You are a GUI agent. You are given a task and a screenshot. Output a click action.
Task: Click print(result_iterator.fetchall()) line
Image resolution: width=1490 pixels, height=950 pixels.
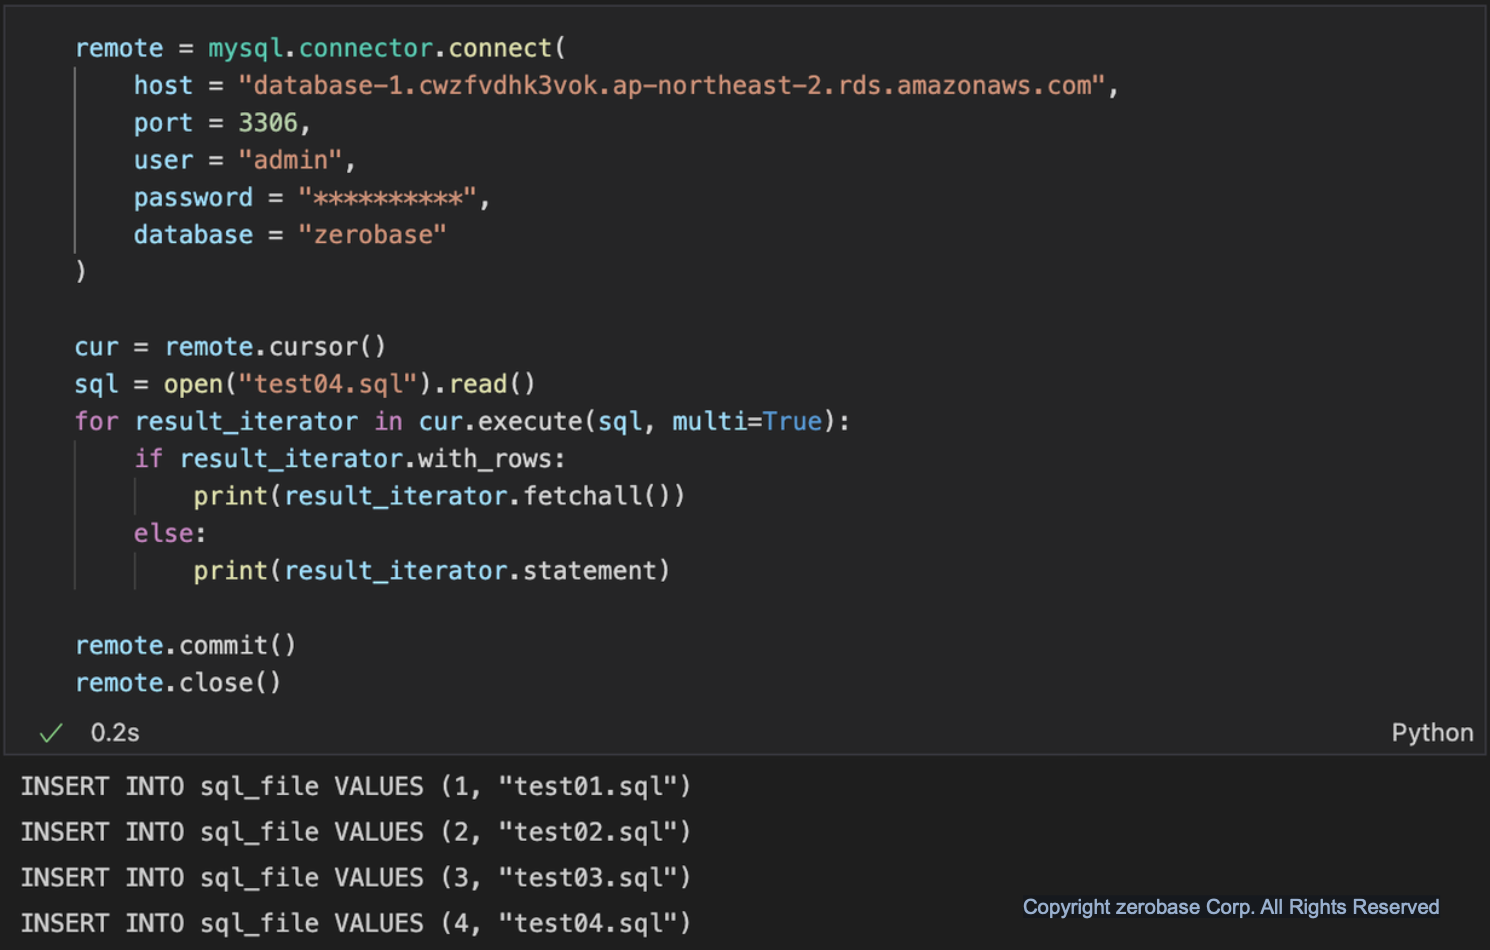439,496
